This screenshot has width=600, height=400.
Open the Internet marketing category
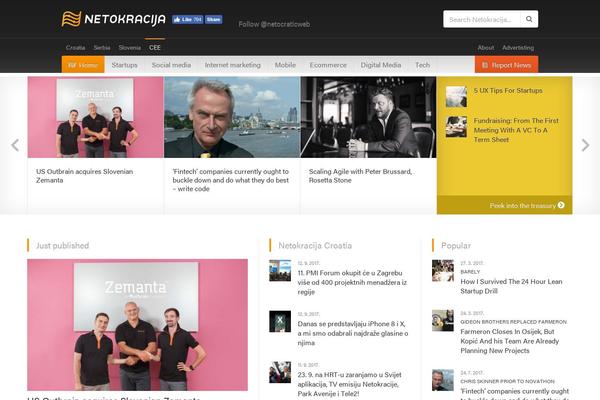point(233,65)
